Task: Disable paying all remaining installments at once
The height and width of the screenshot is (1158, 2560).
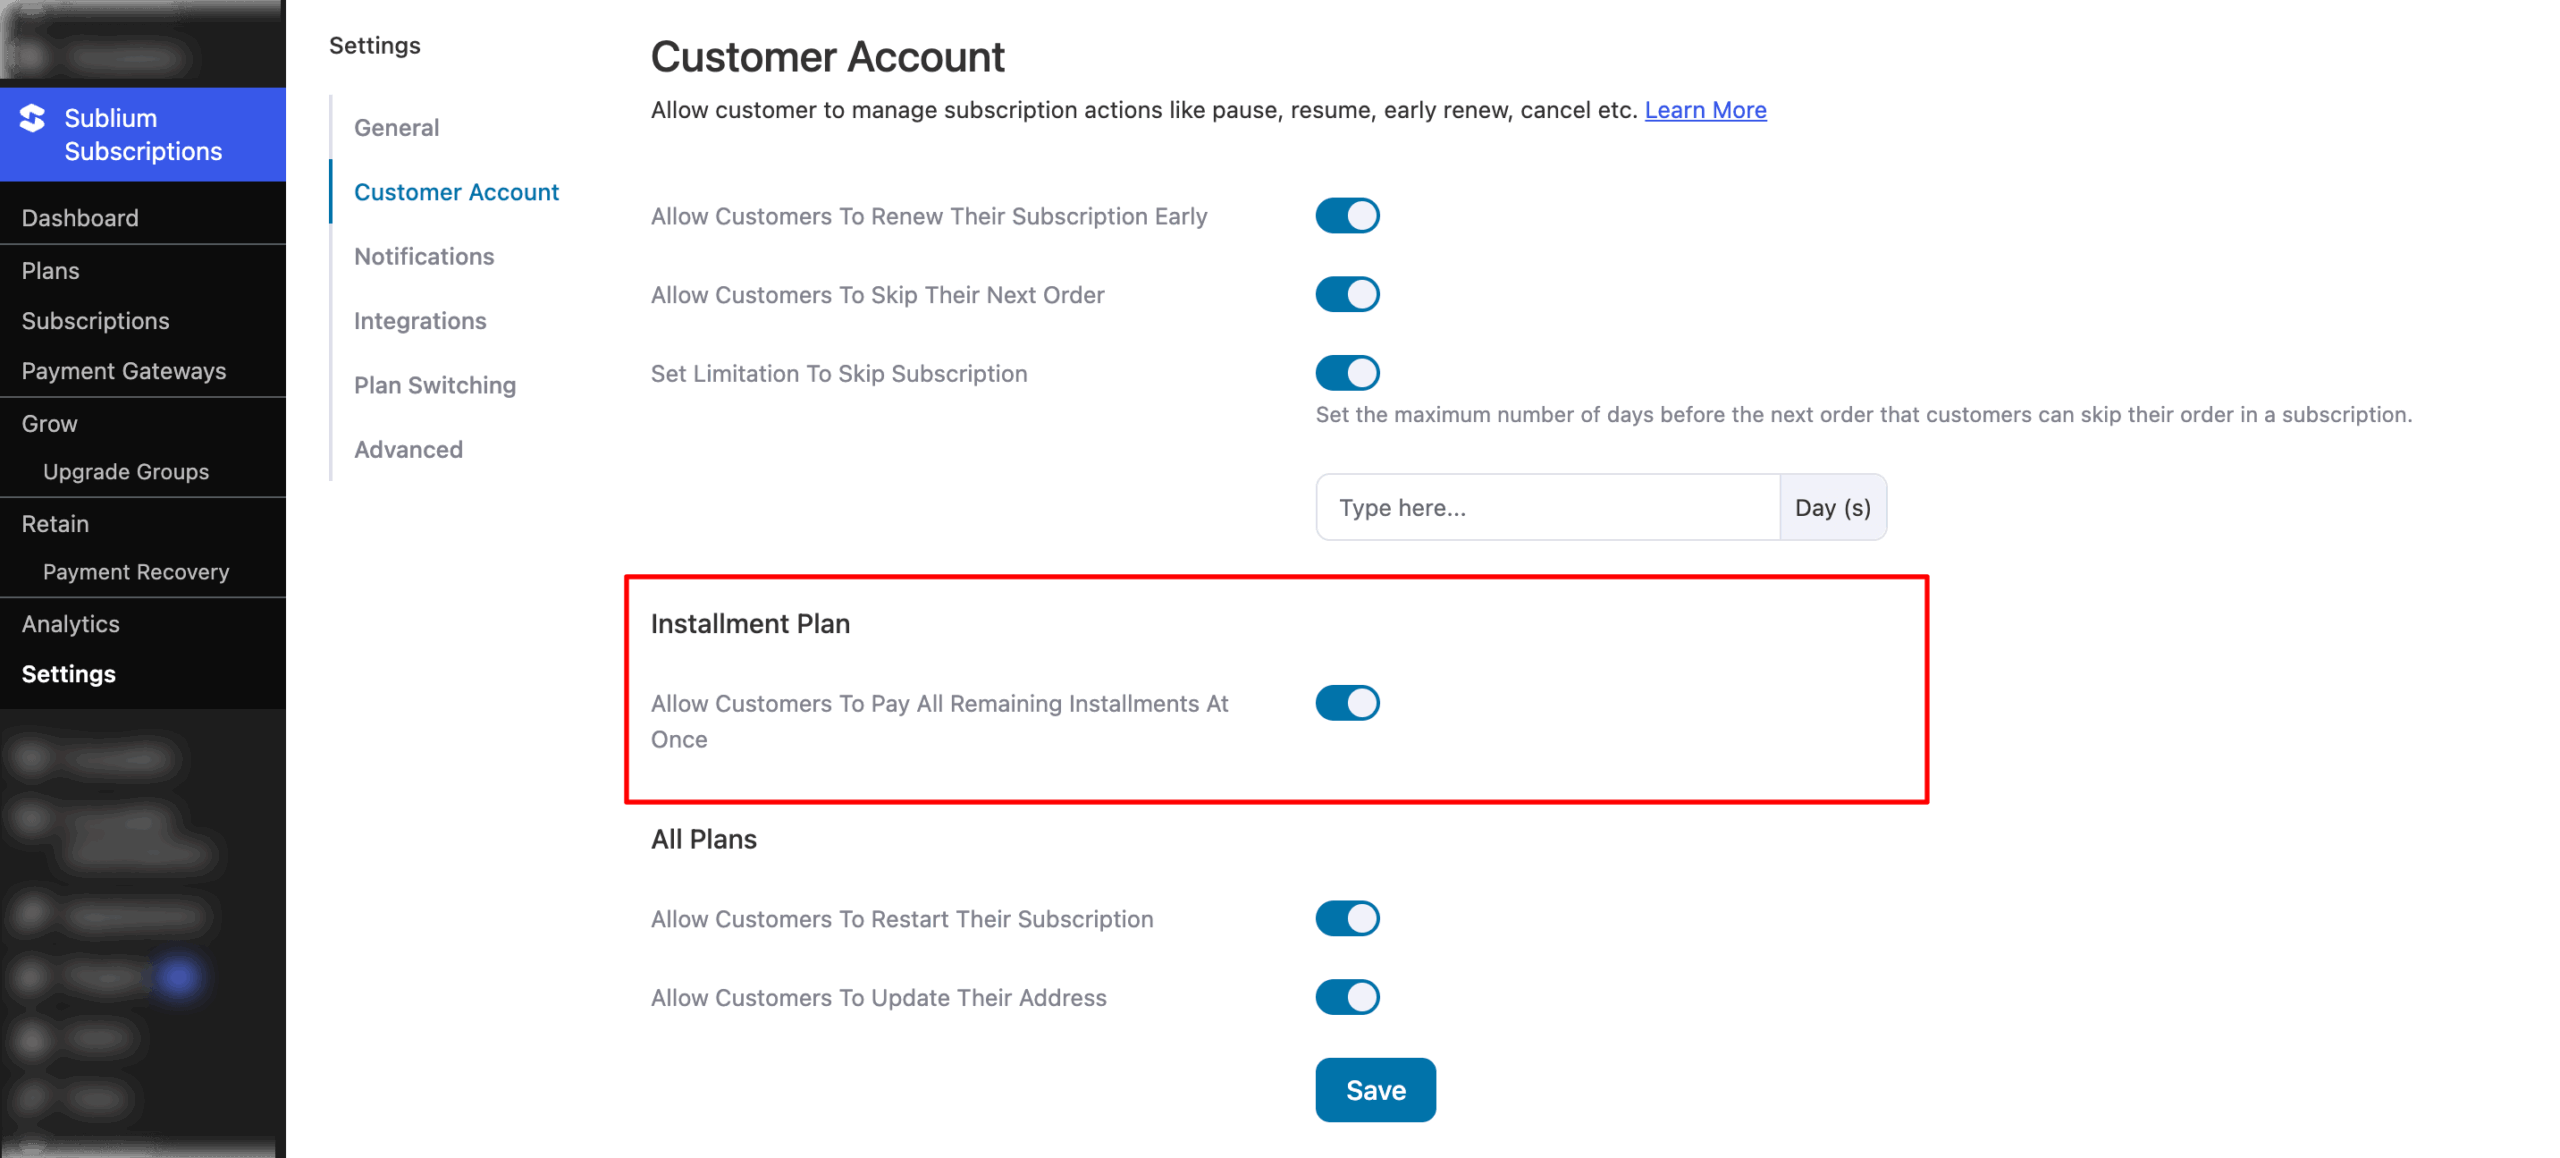Action: point(1347,703)
